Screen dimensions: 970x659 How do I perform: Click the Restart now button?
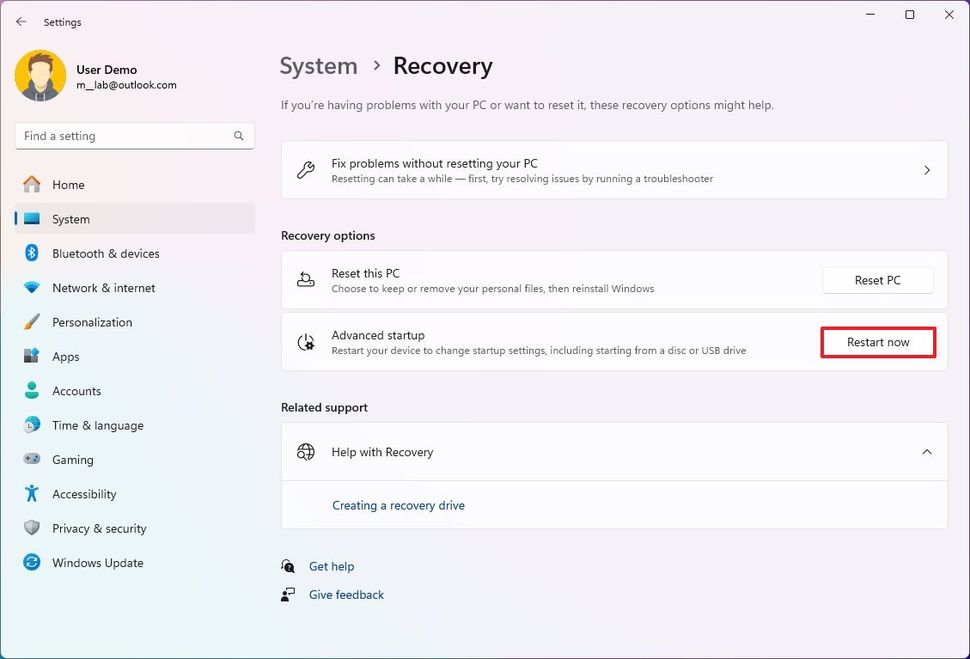(877, 342)
